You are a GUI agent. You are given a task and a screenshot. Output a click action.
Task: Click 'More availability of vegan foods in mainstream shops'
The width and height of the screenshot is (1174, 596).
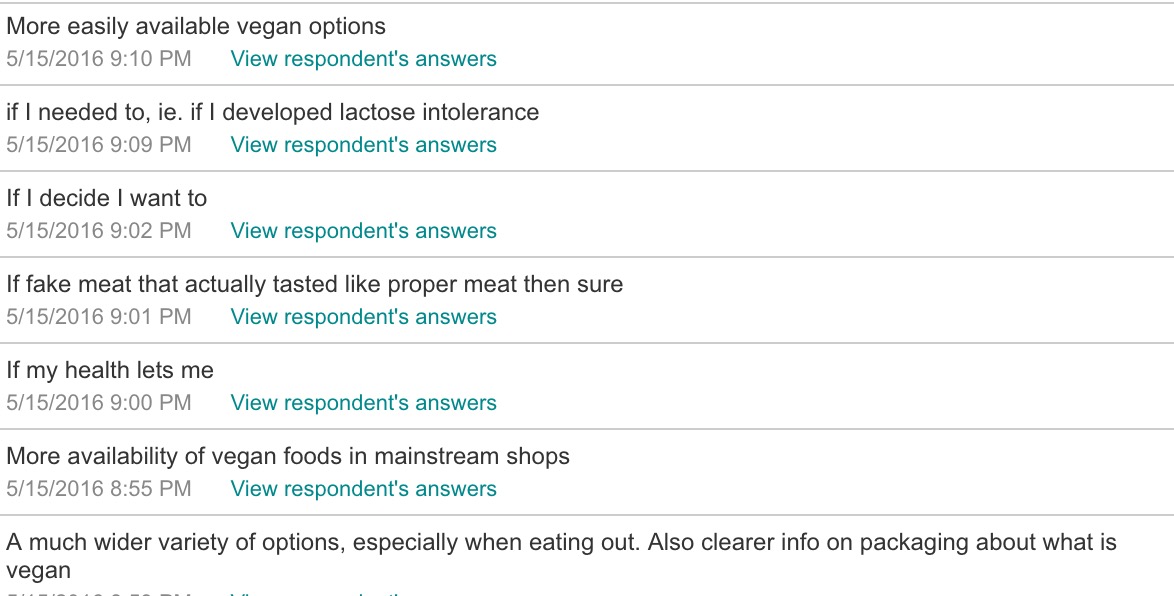(288, 457)
